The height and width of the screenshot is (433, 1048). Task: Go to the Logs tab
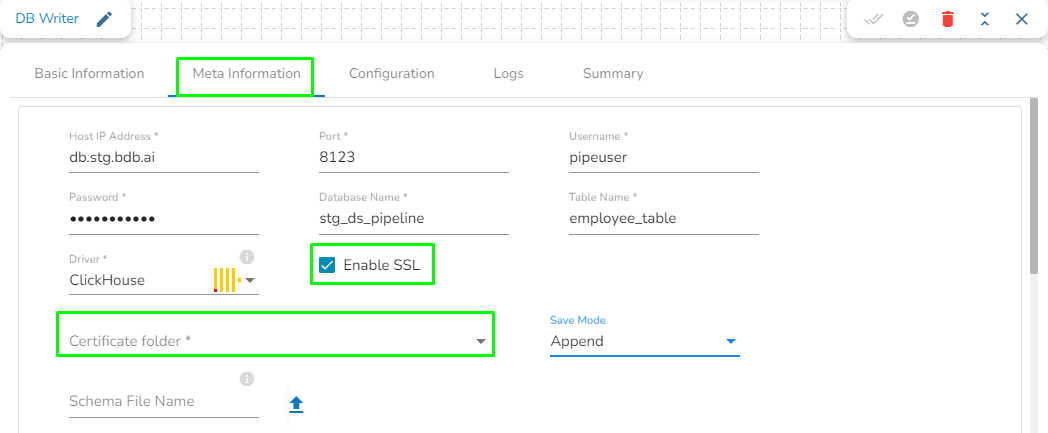coord(508,74)
